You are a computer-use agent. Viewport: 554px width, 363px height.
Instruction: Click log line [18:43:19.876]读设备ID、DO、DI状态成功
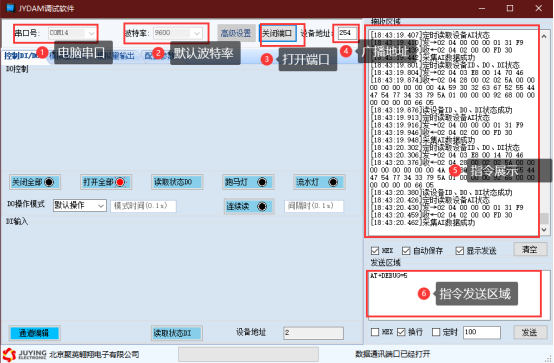click(x=441, y=110)
